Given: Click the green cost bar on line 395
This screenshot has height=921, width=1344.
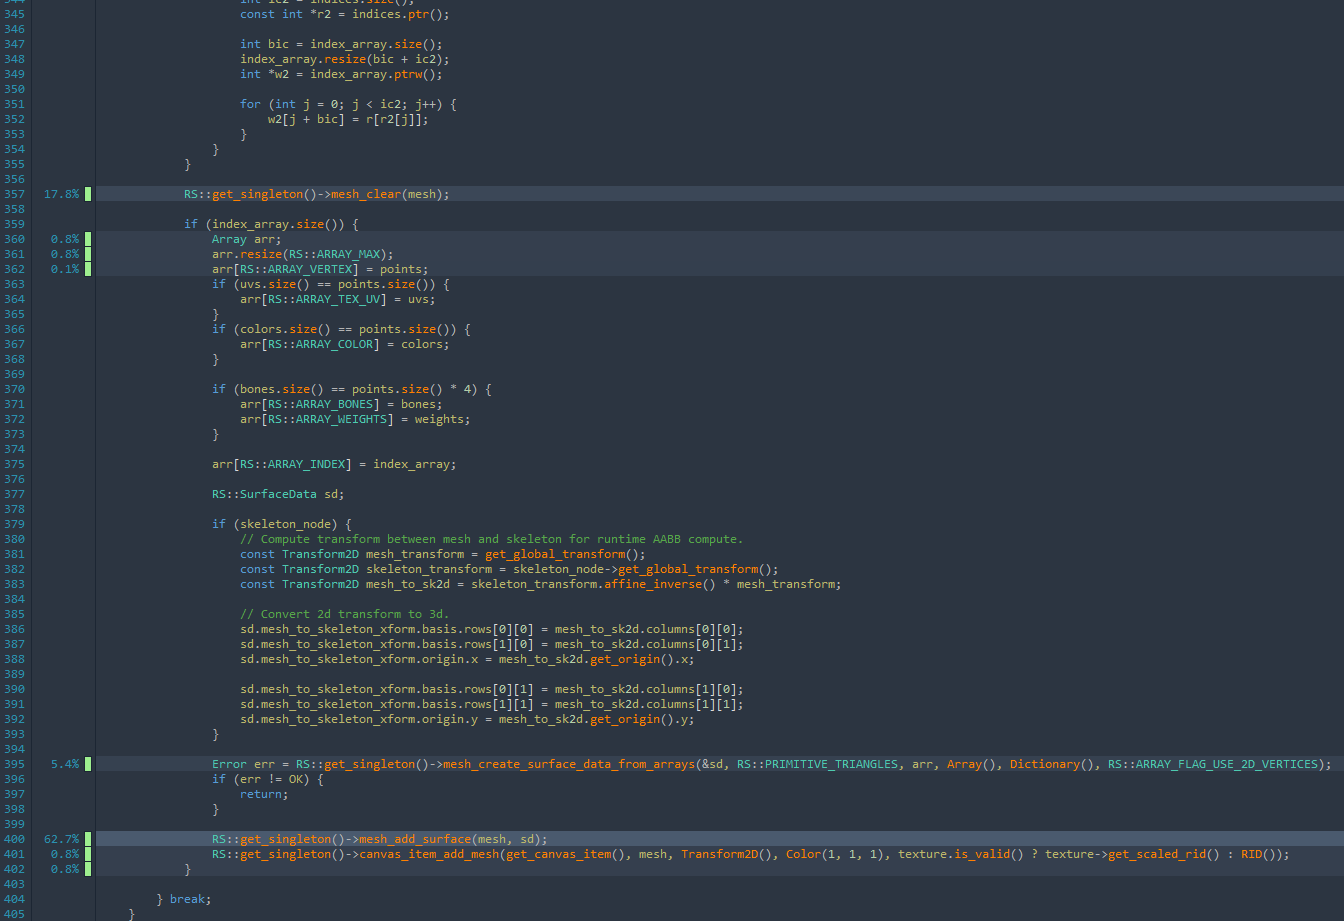Looking at the screenshot, I should 88,764.
